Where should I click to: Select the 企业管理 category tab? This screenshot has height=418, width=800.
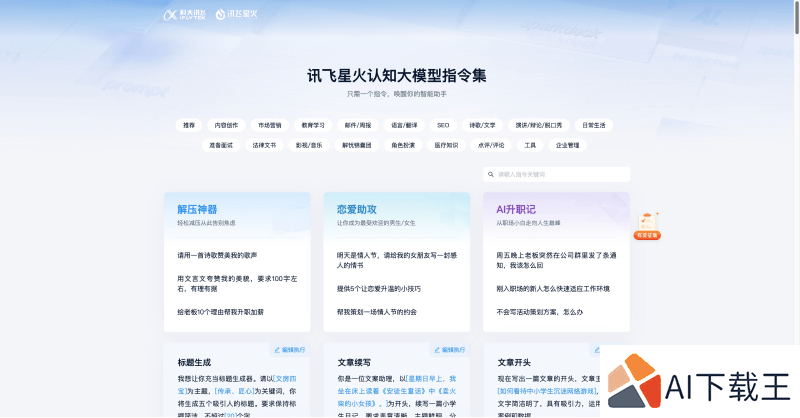567,145
